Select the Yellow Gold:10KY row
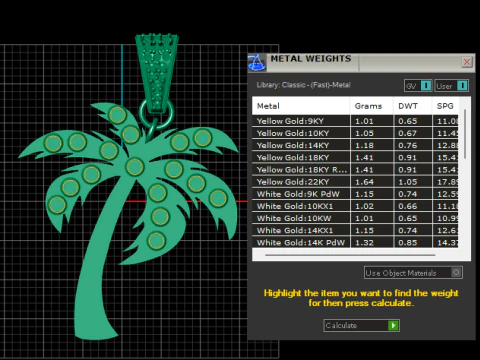Screen dimensions: 480x360 tap(355, 133)
